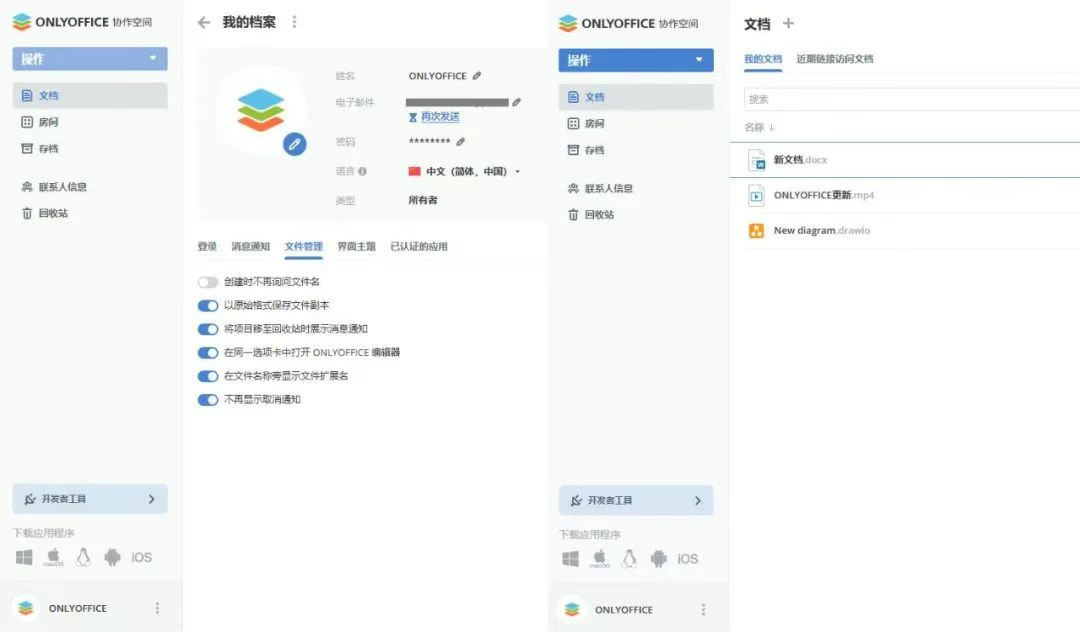The height and width of the screenshot is (632, 1080).
Task: Select the 我的文档 tab
Action: coord(763,59)
